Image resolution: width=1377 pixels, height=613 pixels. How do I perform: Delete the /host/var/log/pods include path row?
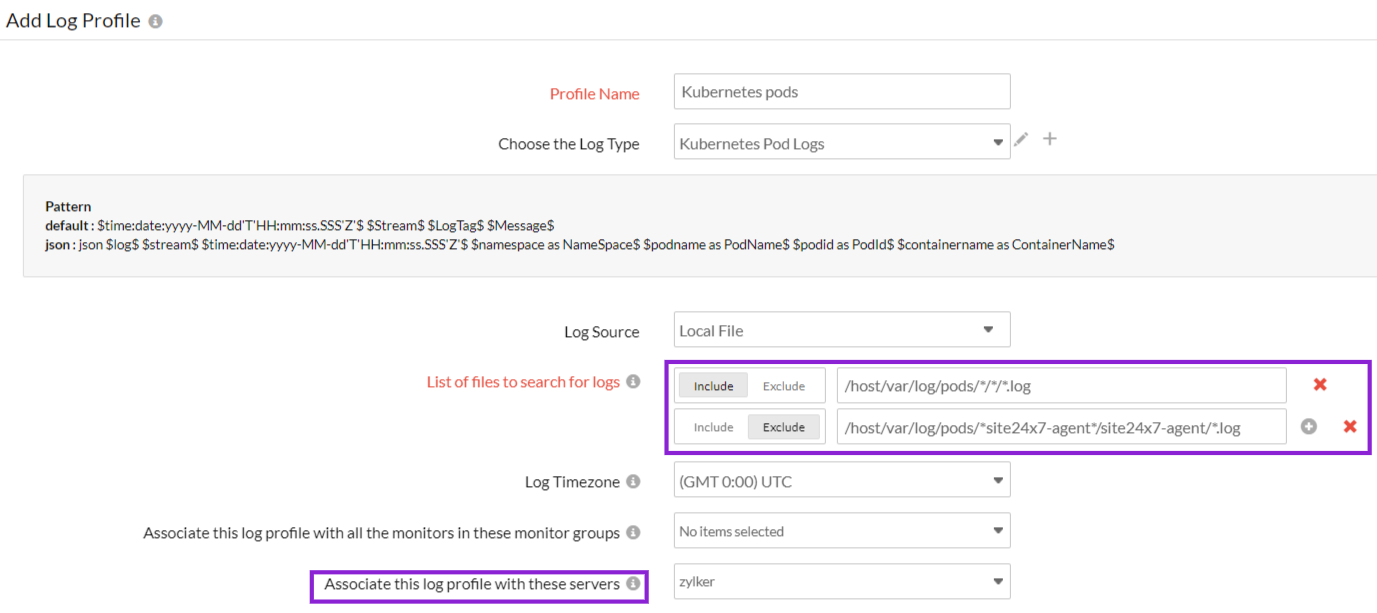(1319, 384)
